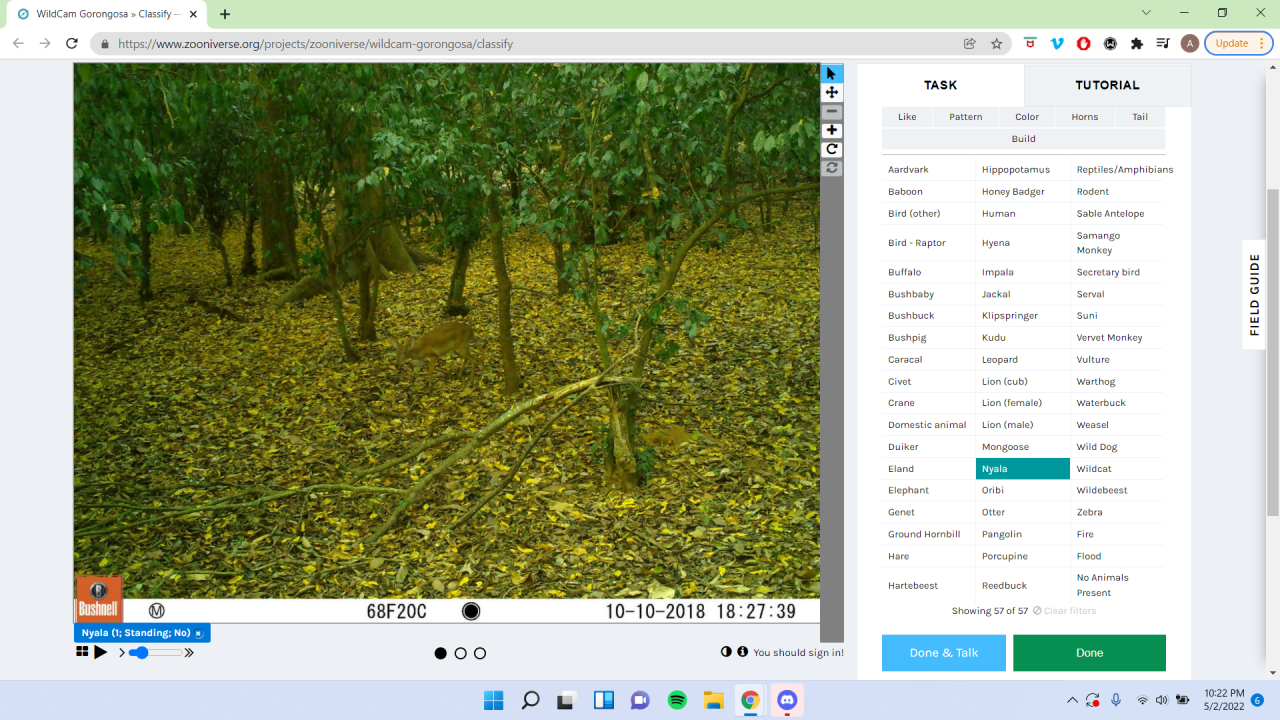Remove the Nyala identification tag
Viewport: 1280px width, 720px height.
tap(199, 633)
